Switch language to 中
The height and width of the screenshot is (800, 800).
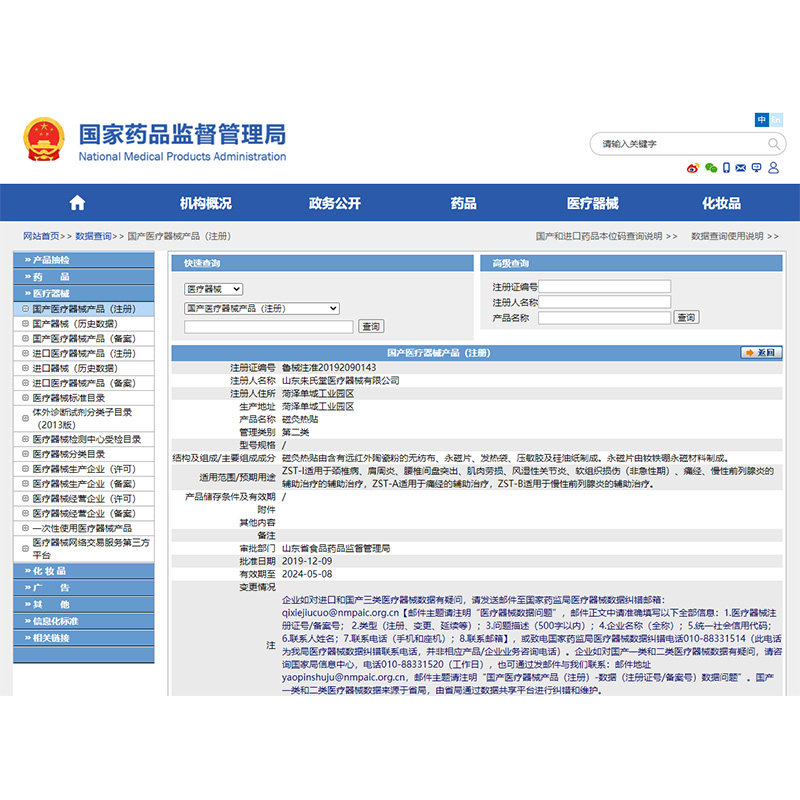click(762, 120)
